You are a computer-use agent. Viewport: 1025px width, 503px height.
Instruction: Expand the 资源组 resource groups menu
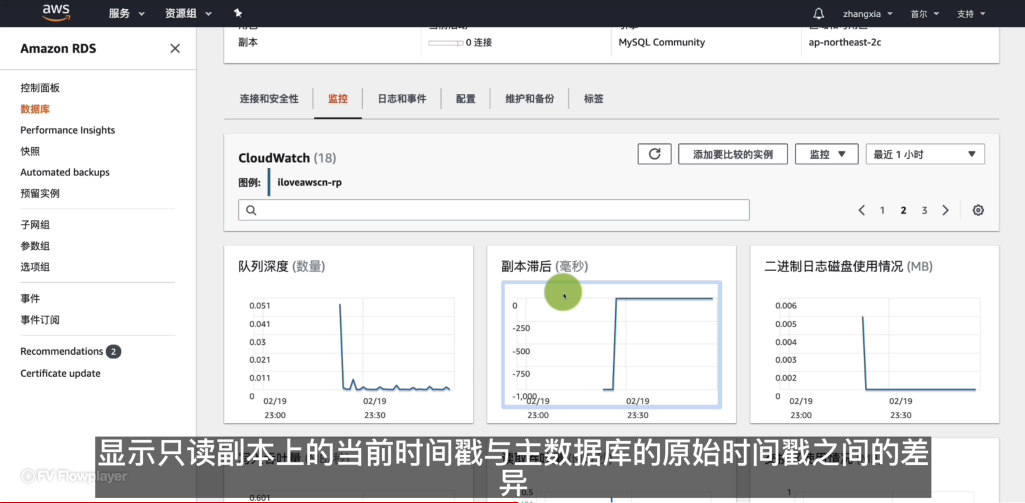(188, 14)
